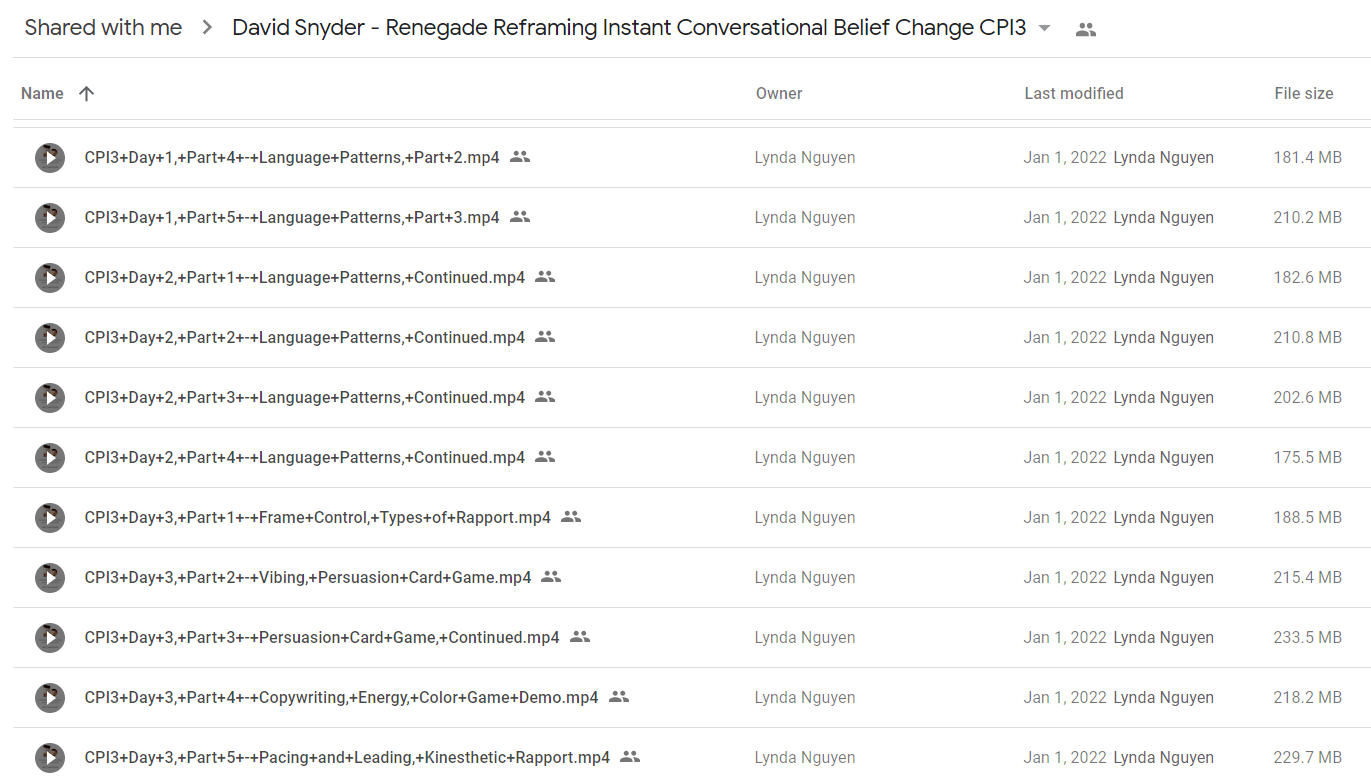The width and height of the screenshot is (1371, 781).
Task: Select CPI3+Day+2,+Part+3 Language Patterns Continued file
Action: point(305,398)
